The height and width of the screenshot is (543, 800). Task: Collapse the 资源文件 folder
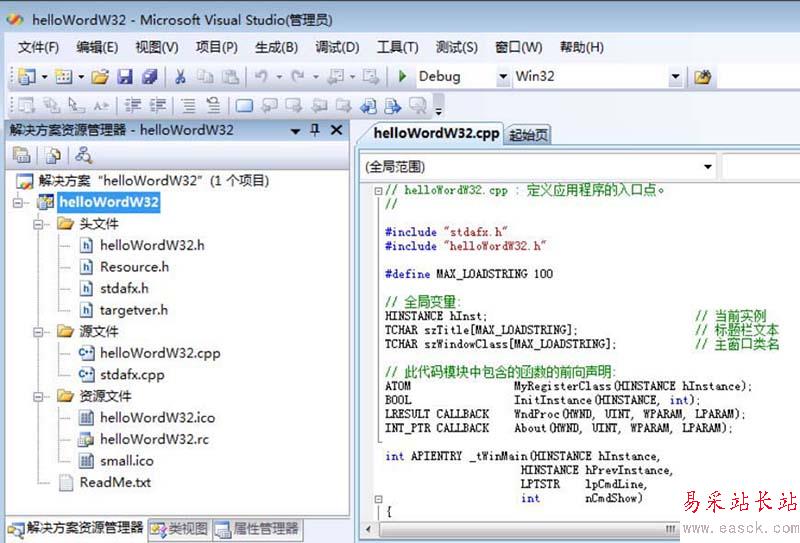pos(39,397)
